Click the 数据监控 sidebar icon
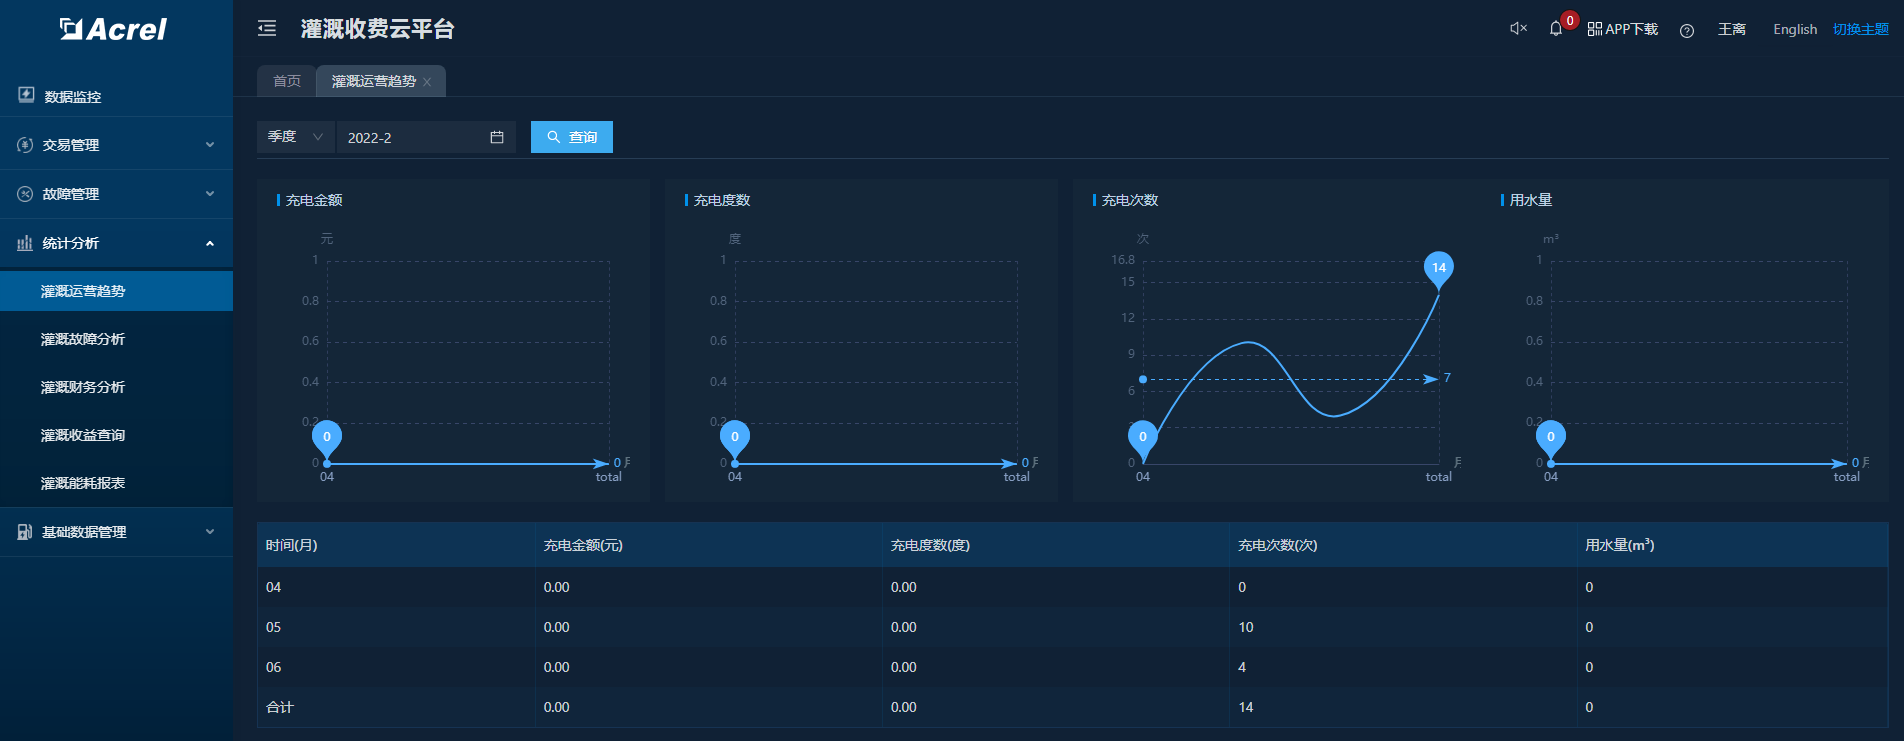The image size is (1904, 741). coord(26,95)
